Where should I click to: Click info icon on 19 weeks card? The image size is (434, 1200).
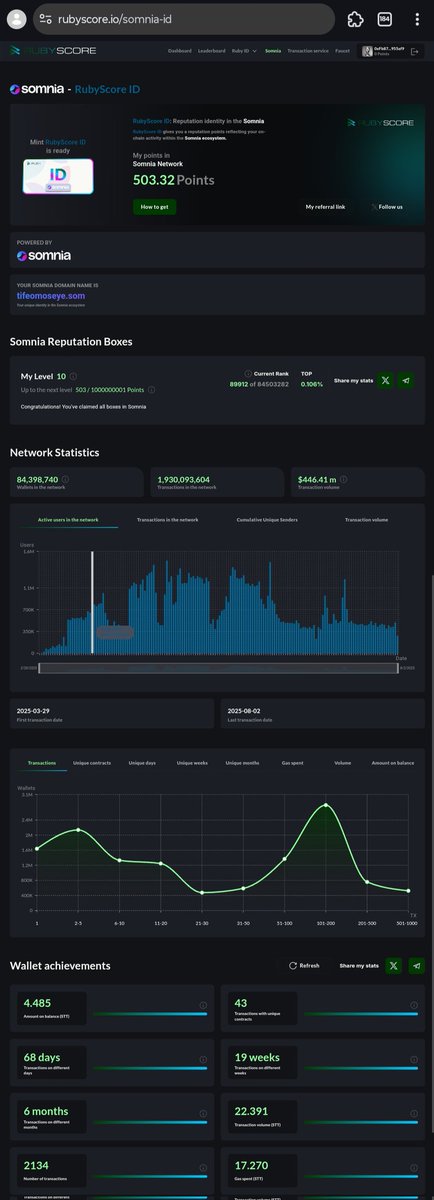412,1059
